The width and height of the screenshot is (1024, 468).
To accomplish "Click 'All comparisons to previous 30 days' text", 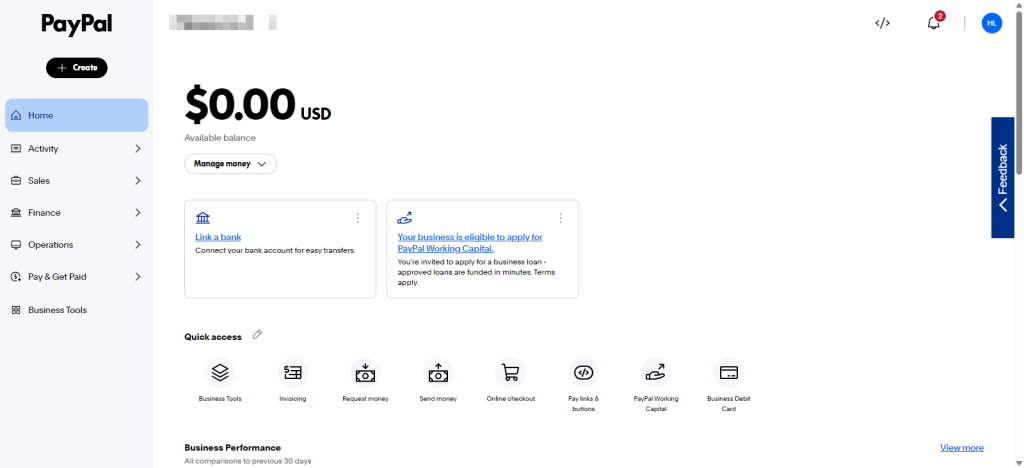I will pos(248,461).
